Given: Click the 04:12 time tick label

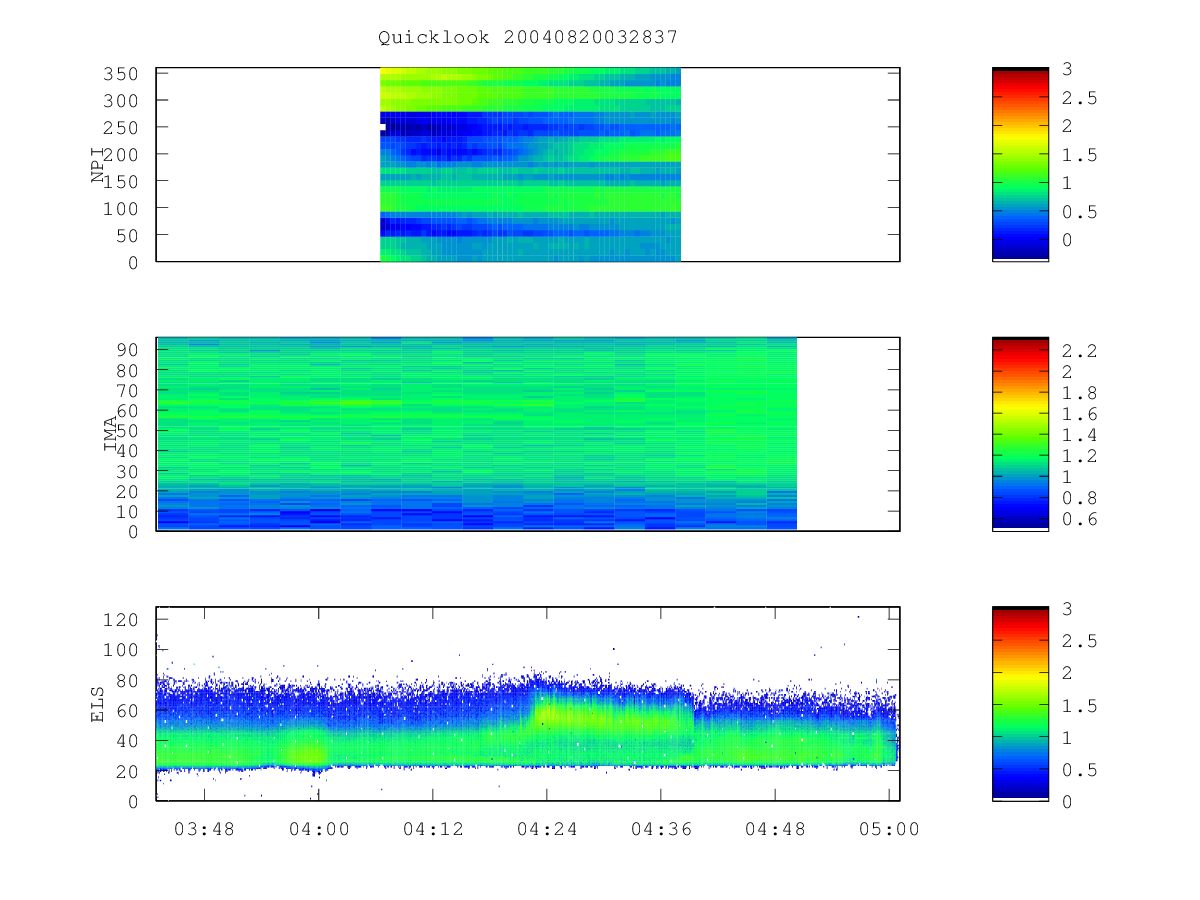Looking at the screenshot, I should 432,829.
